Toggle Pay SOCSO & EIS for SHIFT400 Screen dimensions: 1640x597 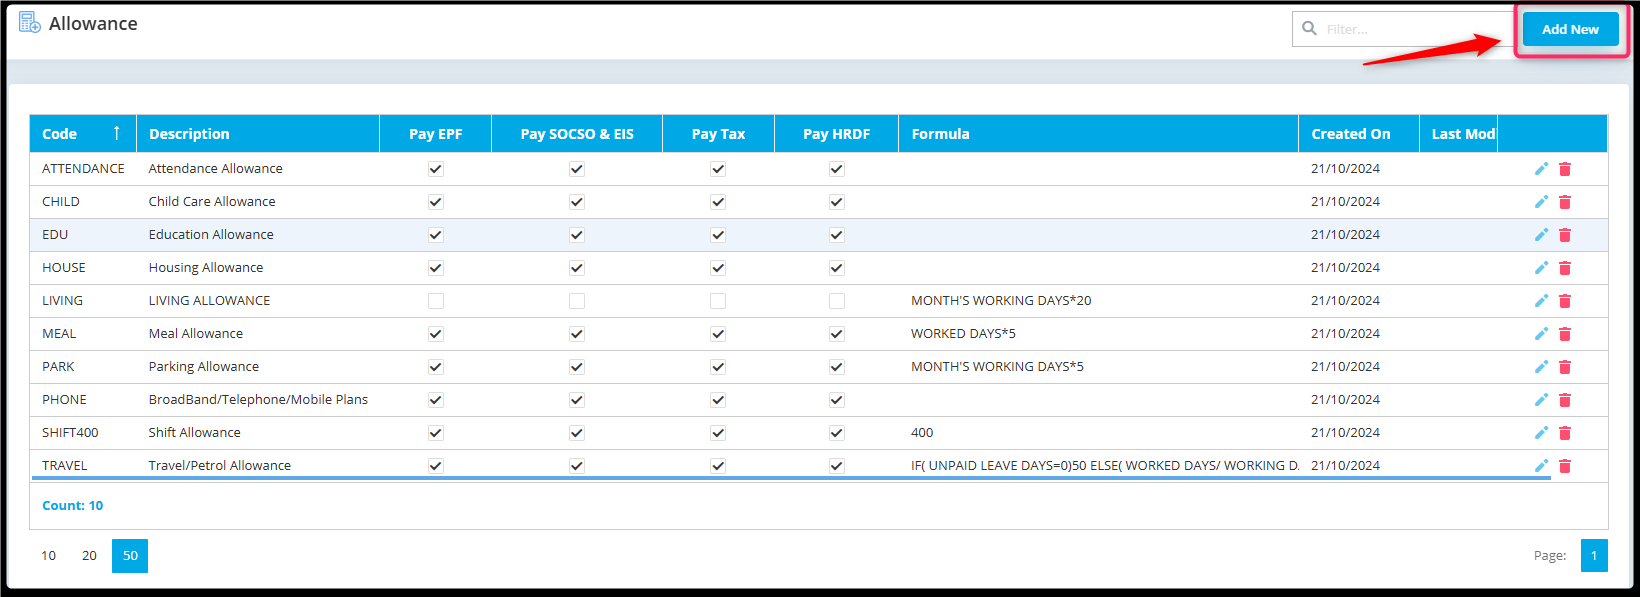577,433
